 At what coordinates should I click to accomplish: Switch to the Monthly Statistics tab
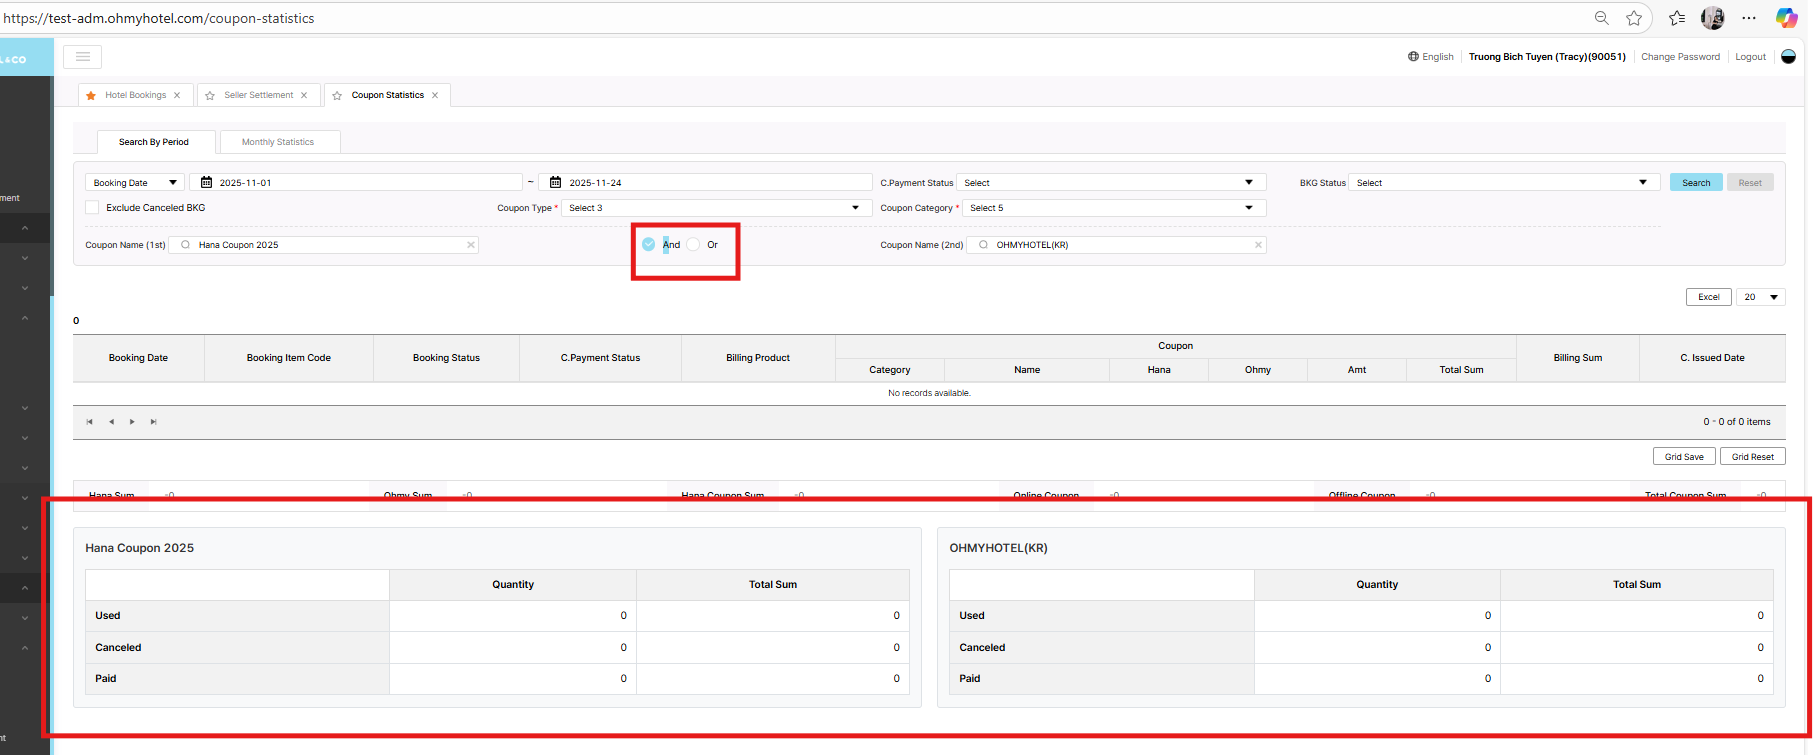click(x=278, y=142)
